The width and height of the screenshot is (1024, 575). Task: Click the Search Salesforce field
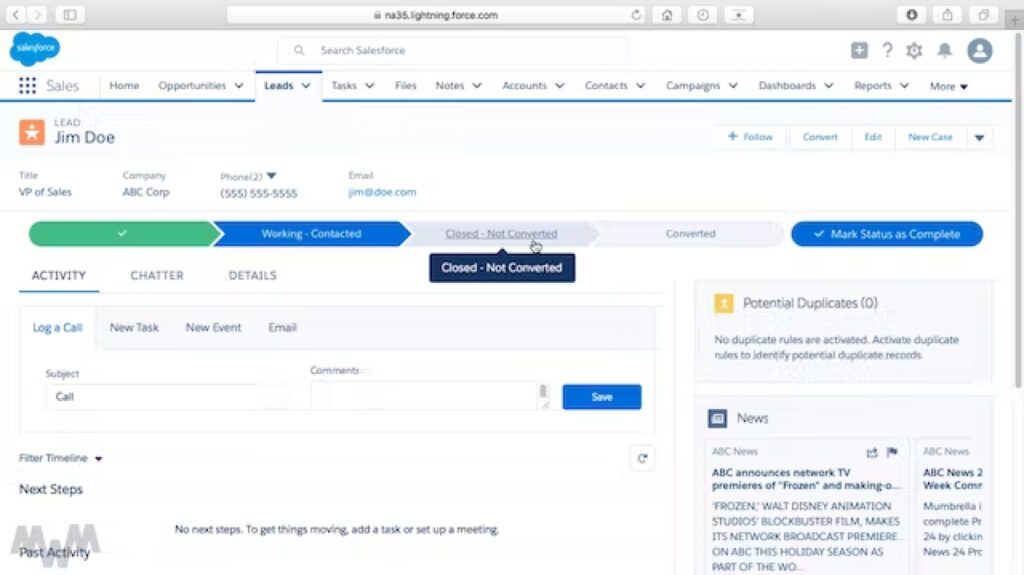point(454,50)
